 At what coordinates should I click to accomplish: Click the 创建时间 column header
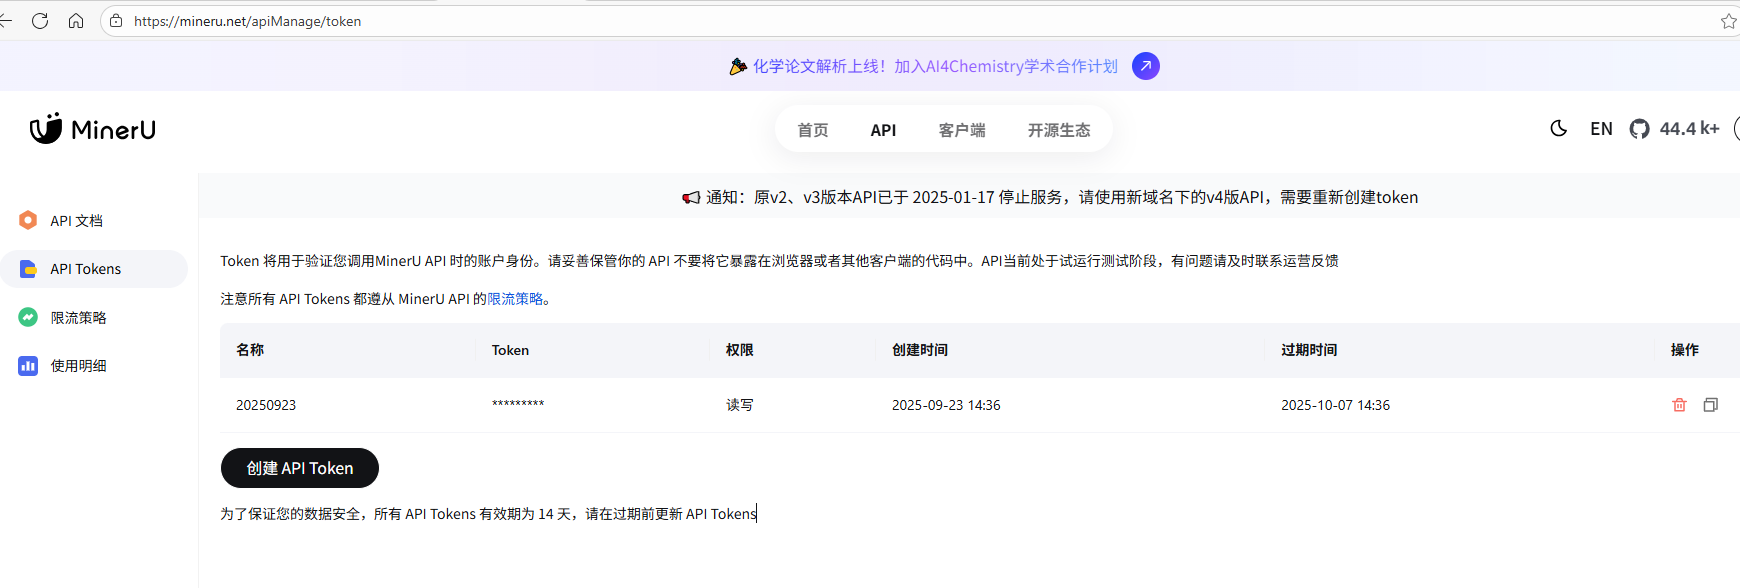click(x=920, y=350)
